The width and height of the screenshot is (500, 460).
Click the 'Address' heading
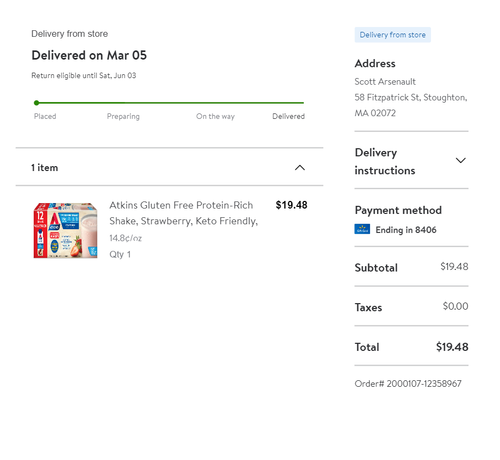coord(375,63)
